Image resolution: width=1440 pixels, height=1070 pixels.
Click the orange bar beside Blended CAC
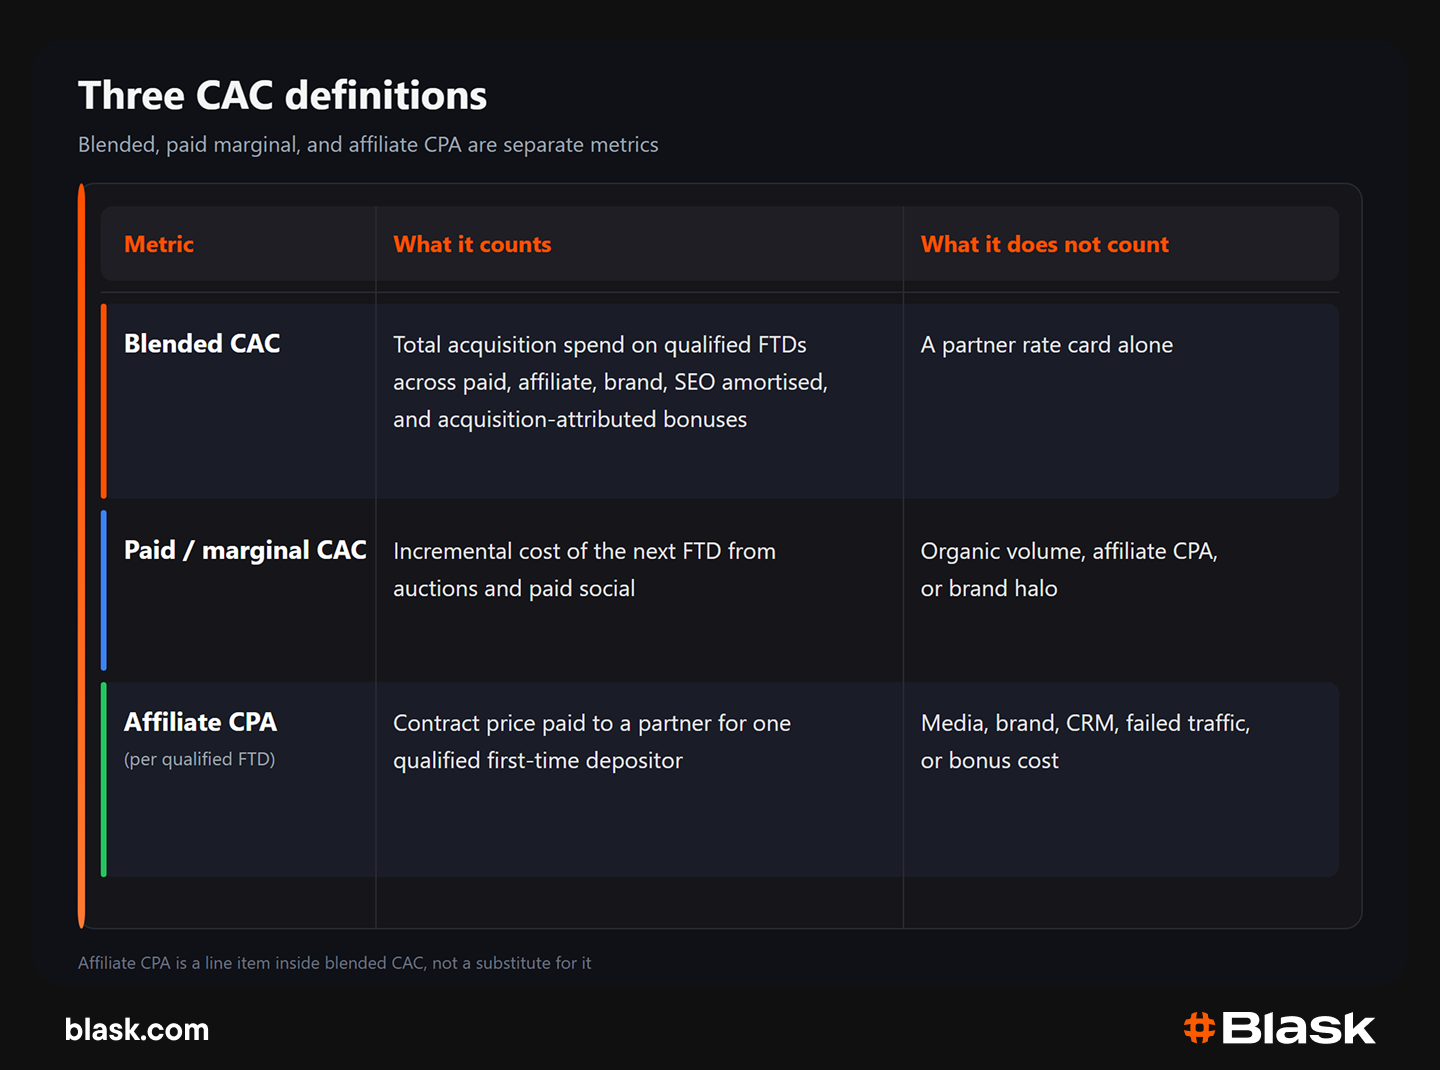pyautogui.click(x=104, y=401)
